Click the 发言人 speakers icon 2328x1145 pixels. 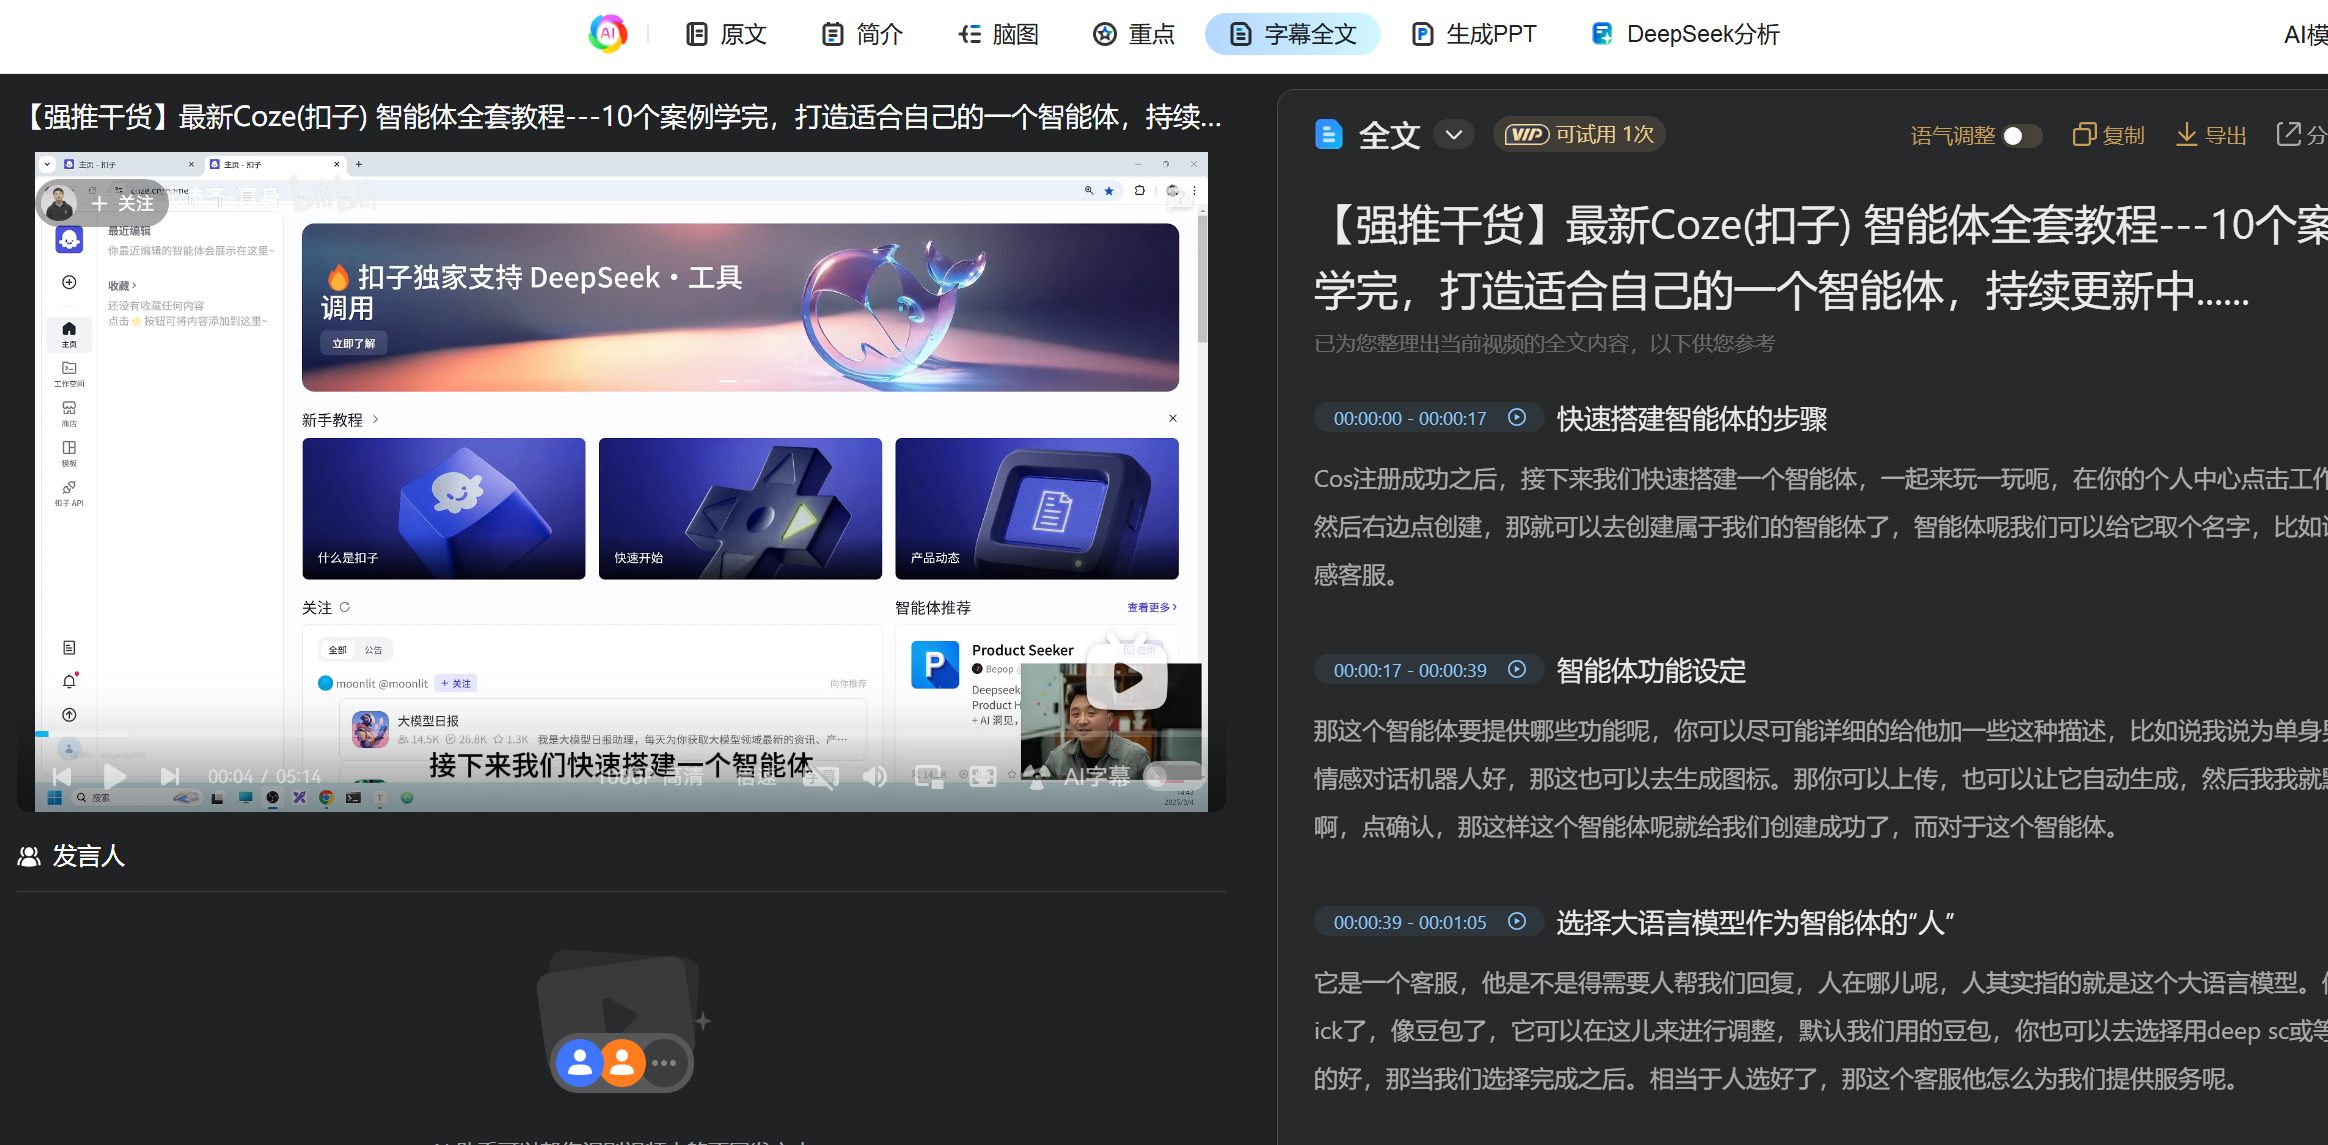click(30, 857)
